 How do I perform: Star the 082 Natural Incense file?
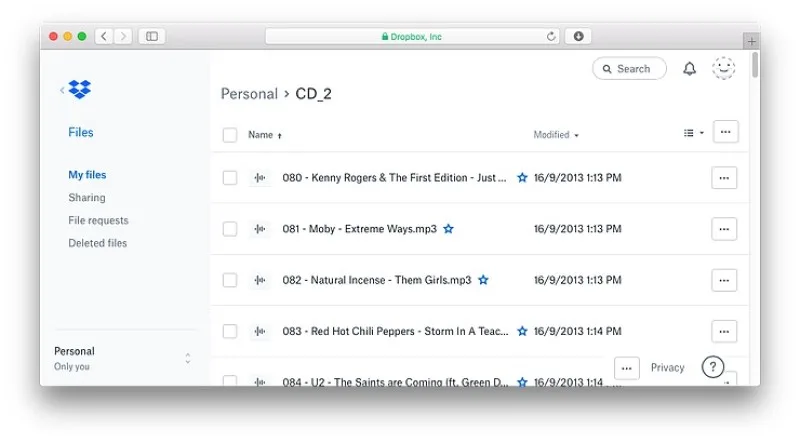click(x=483, y=280)
